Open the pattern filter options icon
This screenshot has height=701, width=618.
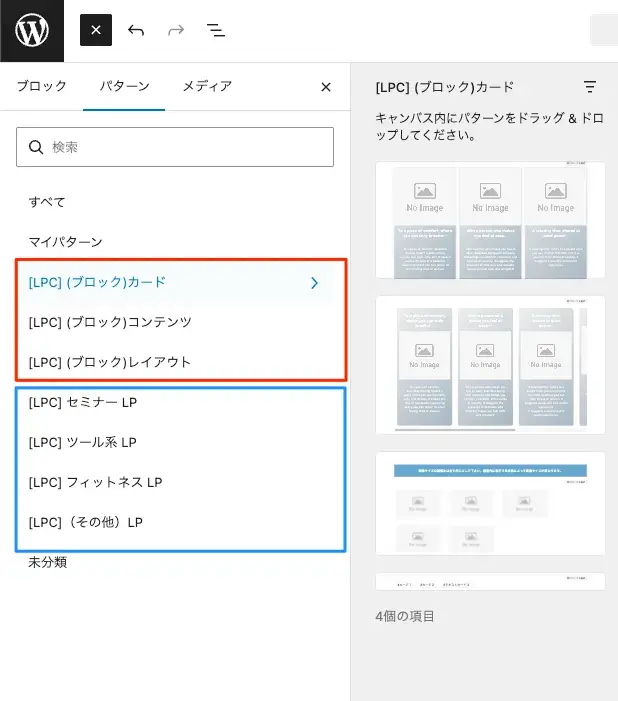click(590, 87)
